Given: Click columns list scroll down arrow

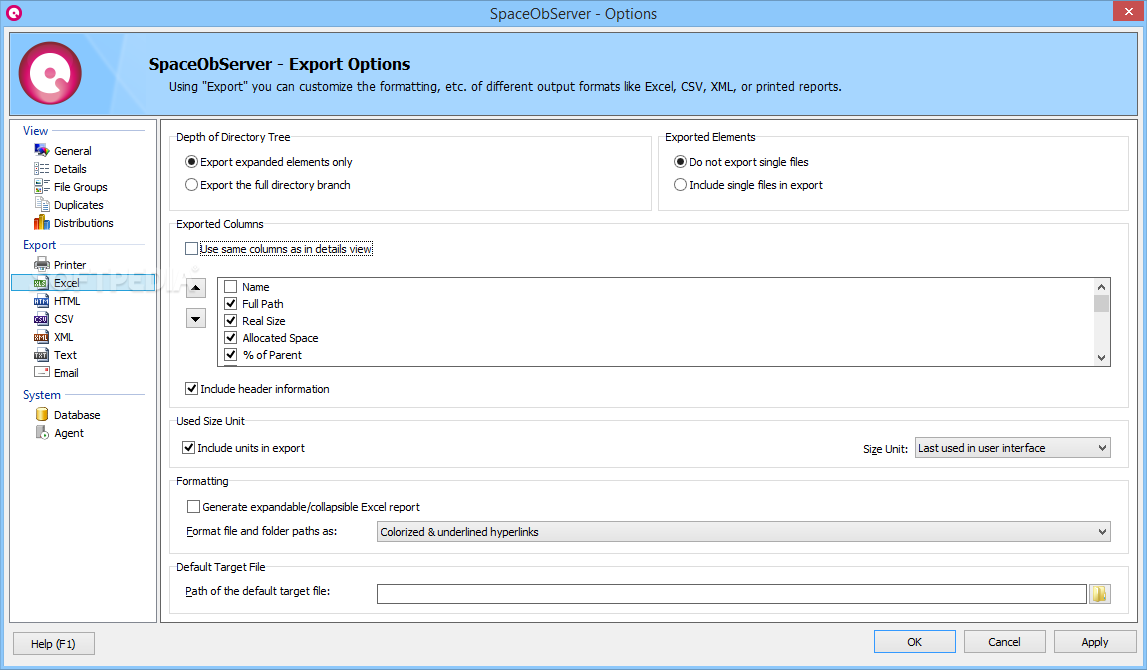Looking at the screenshot, I should pyautogui.click(x=1102, y=358).
